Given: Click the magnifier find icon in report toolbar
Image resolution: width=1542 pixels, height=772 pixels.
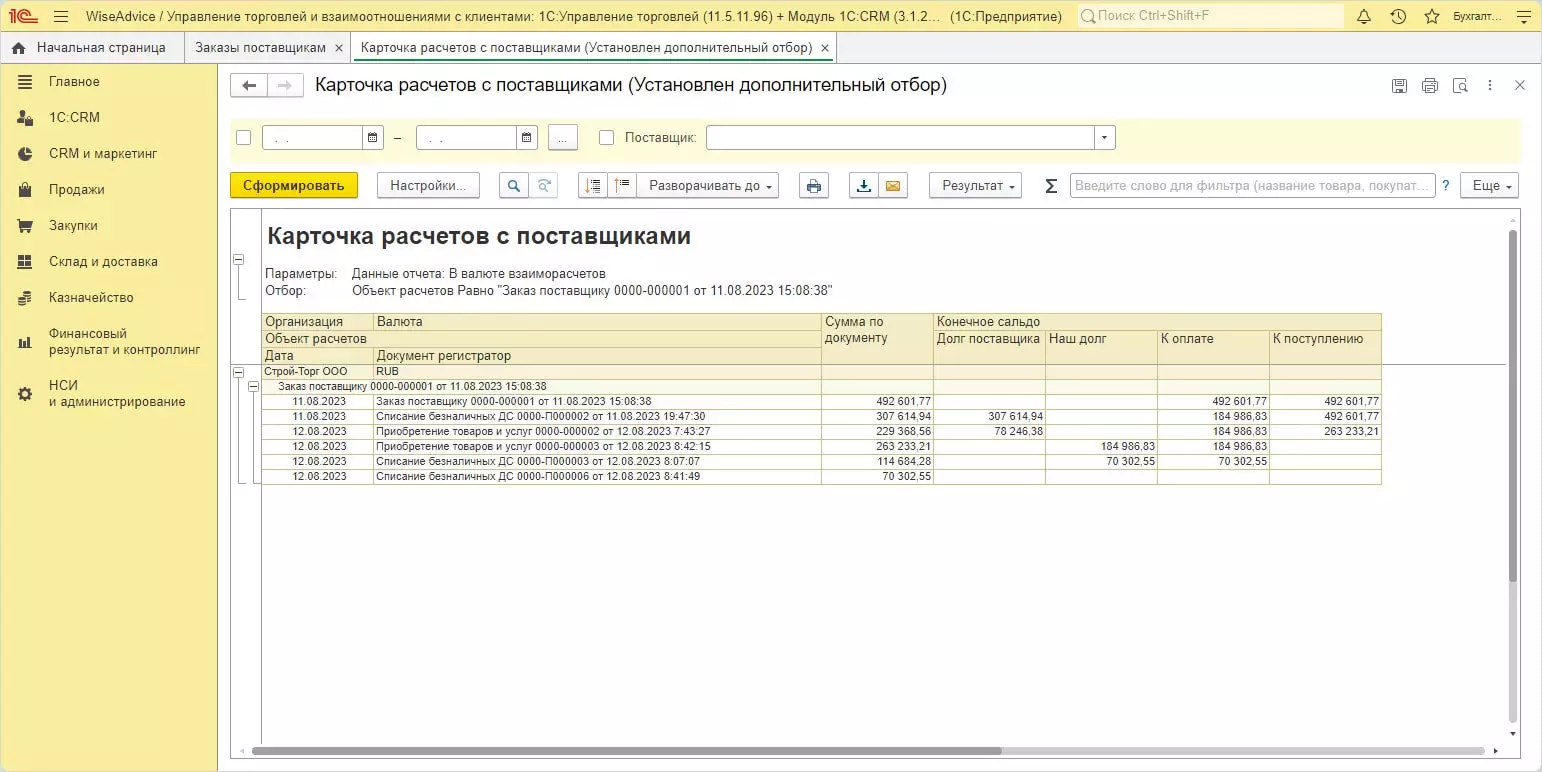Looking at the screenshot, I should pyautogui.click(x=513, y=186).
